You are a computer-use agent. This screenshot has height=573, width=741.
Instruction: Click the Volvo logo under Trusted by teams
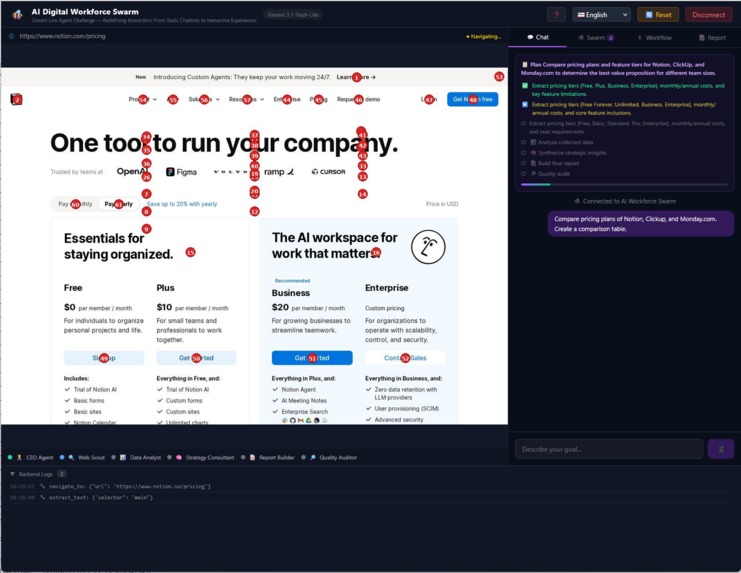(x=231, y=172)
